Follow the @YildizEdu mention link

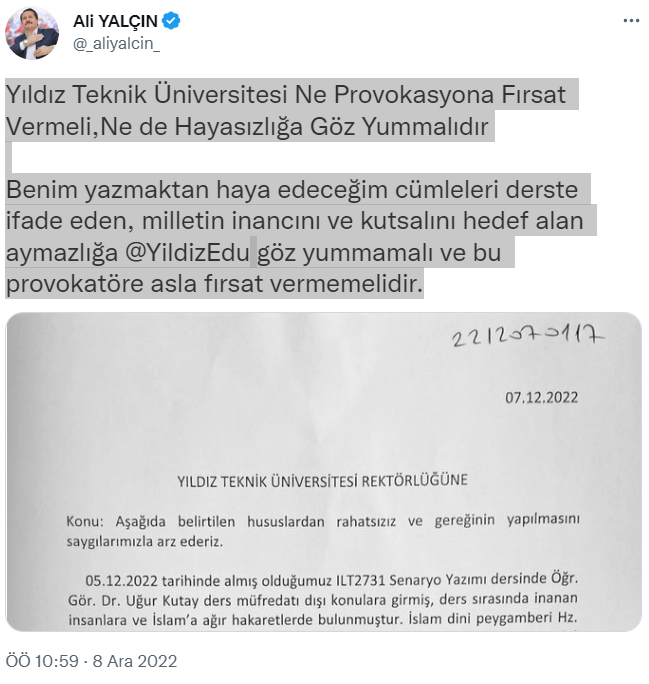pos(188,252)
